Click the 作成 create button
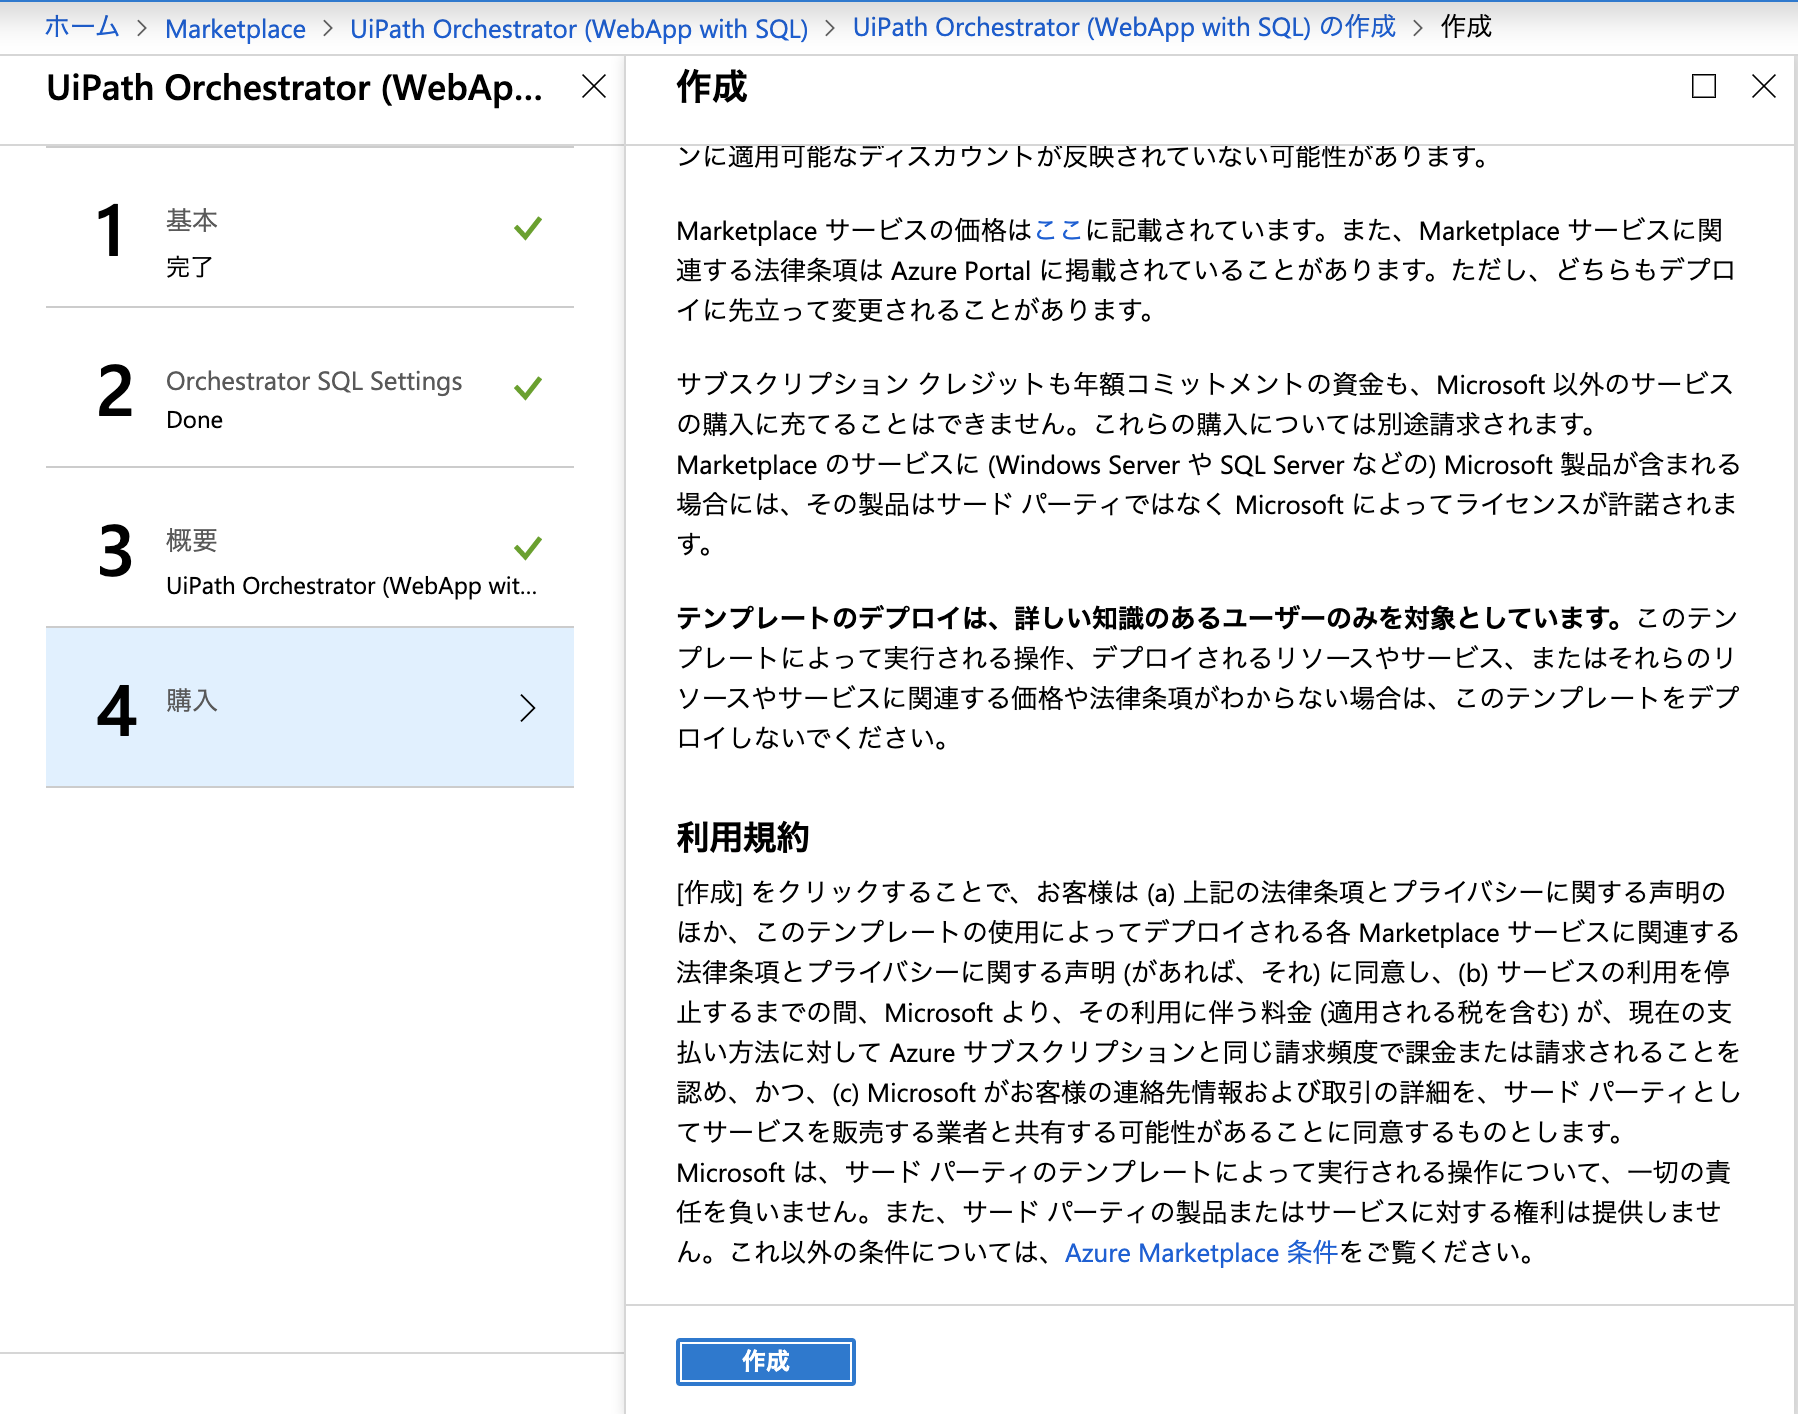Screen dimensions: 1798x1414 765,1361
